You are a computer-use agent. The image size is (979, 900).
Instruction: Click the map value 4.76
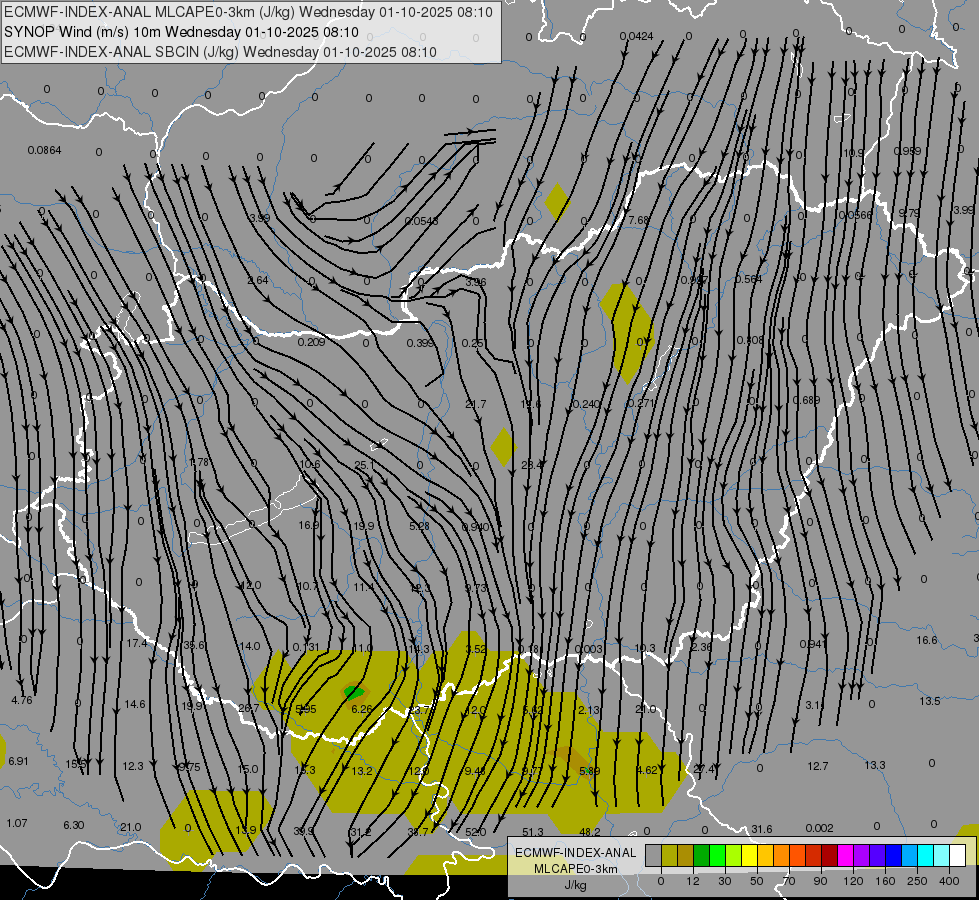pos(22,700)
